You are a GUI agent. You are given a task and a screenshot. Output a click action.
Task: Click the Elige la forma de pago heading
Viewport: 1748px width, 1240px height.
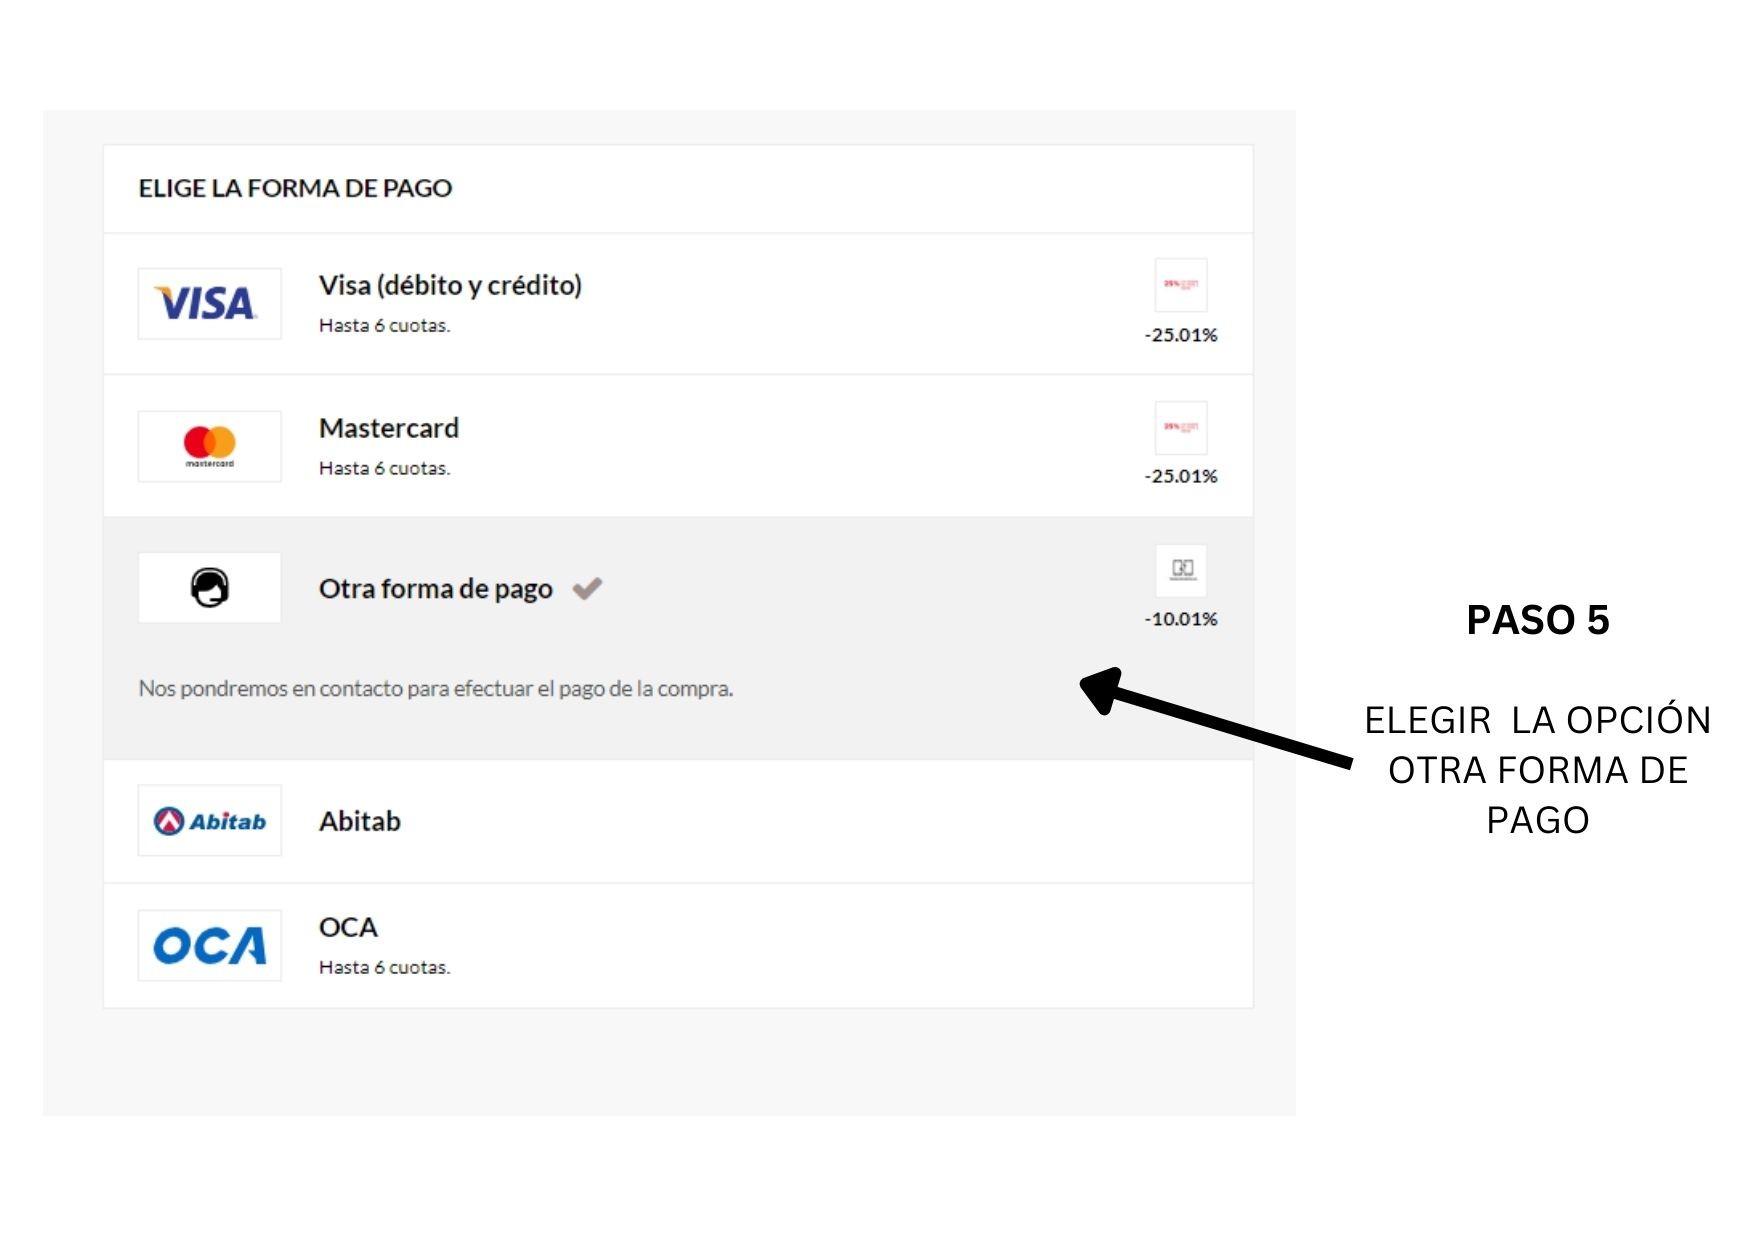click(295, 188)
